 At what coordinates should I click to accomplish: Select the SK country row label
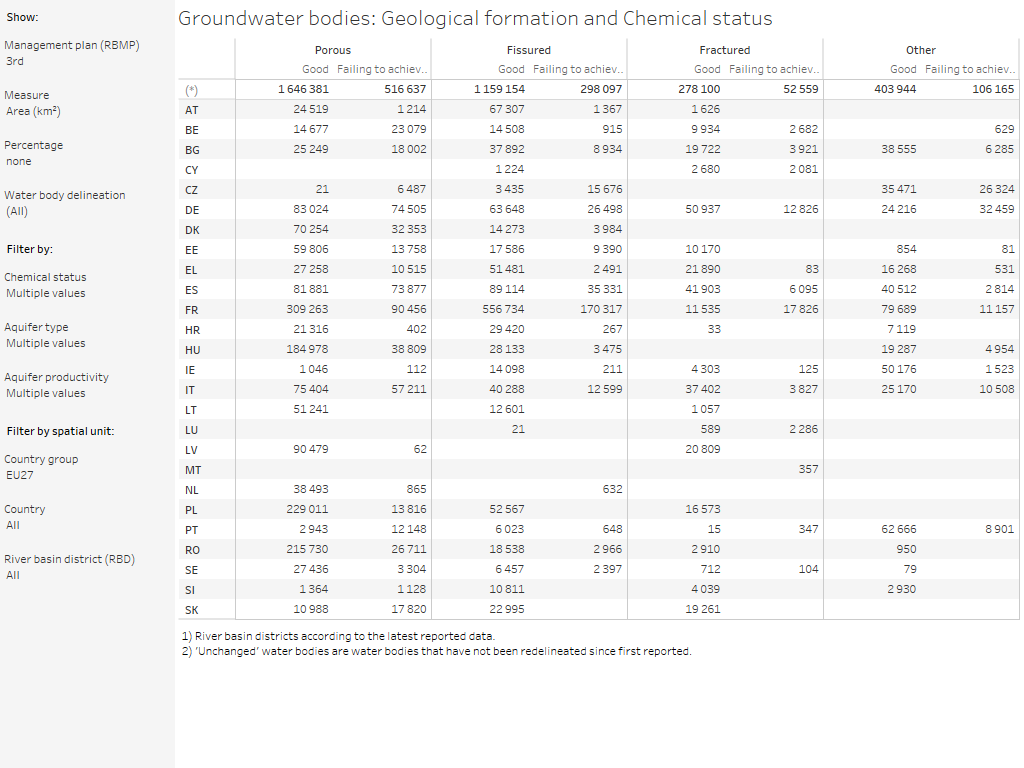[191, 611]
